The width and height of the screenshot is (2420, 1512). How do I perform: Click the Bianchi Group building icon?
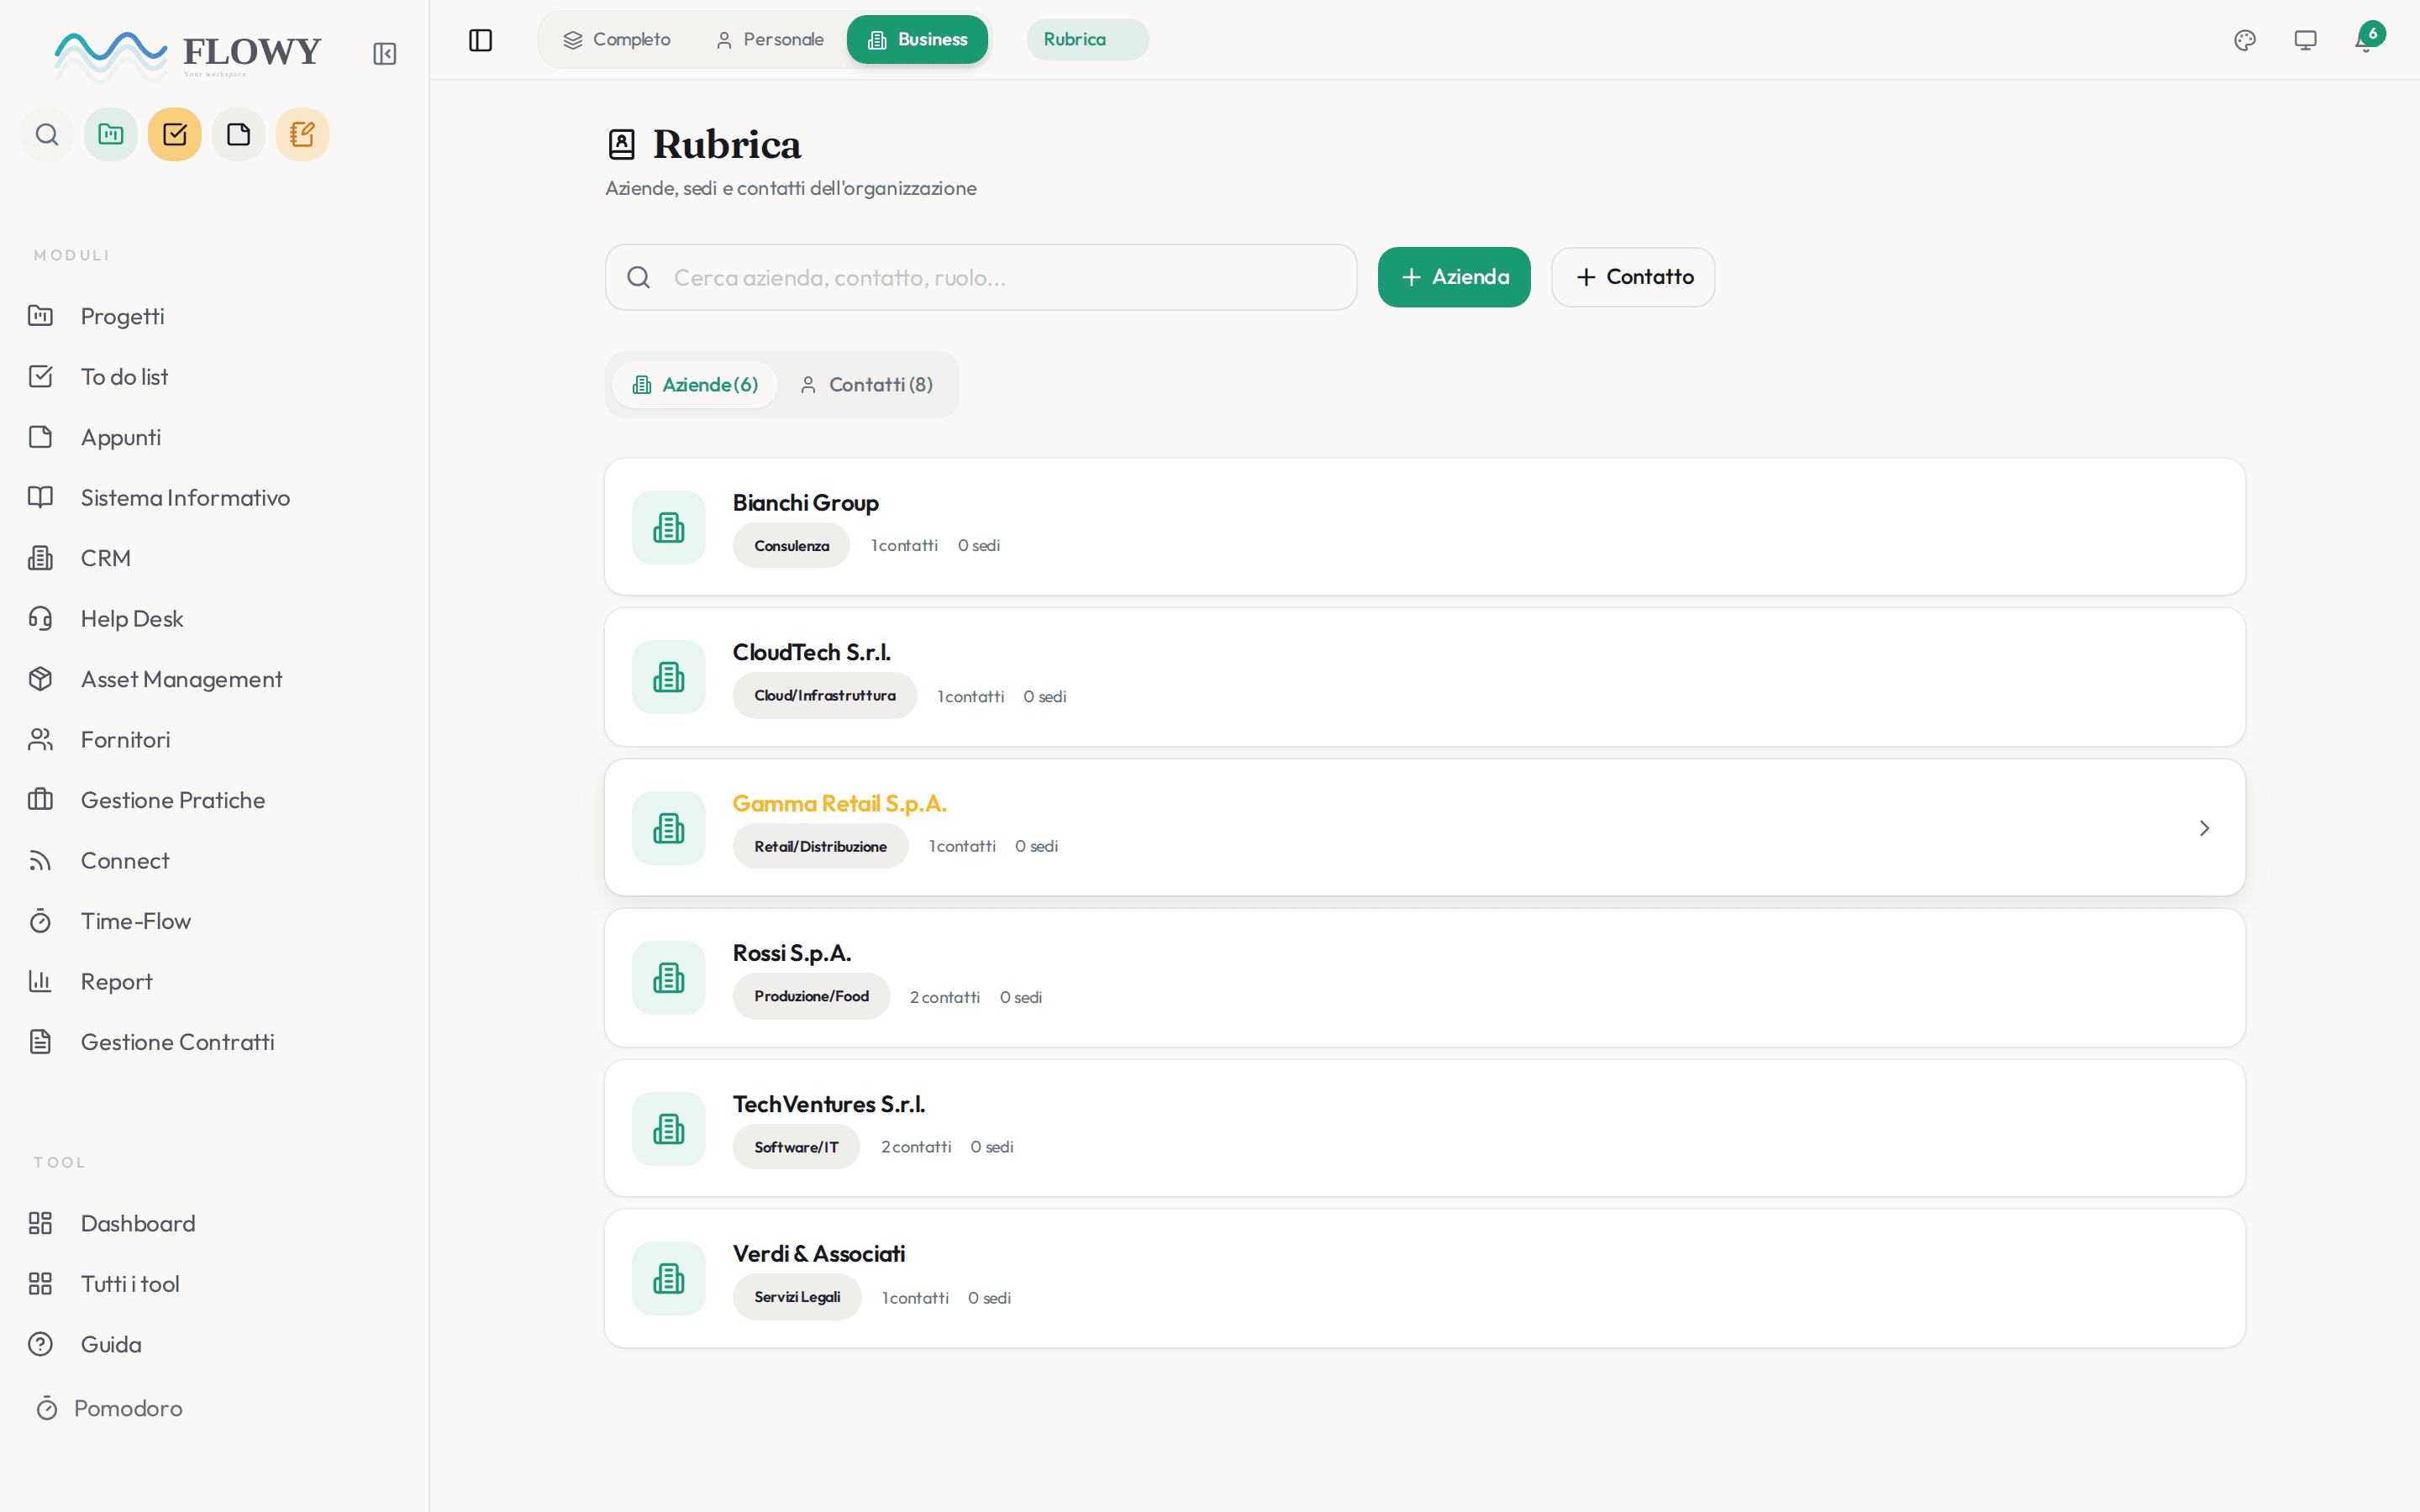pos(669,527)
